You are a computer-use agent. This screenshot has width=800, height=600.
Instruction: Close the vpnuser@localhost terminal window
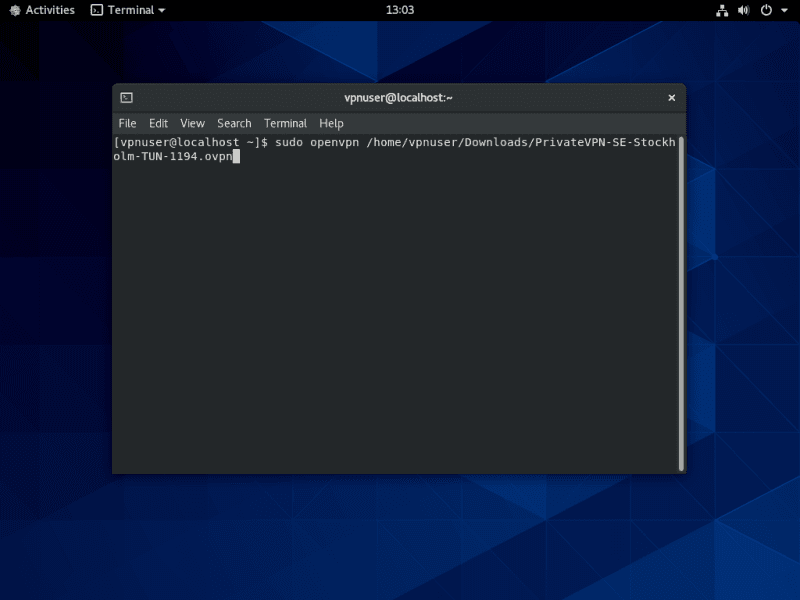point(672,98)
